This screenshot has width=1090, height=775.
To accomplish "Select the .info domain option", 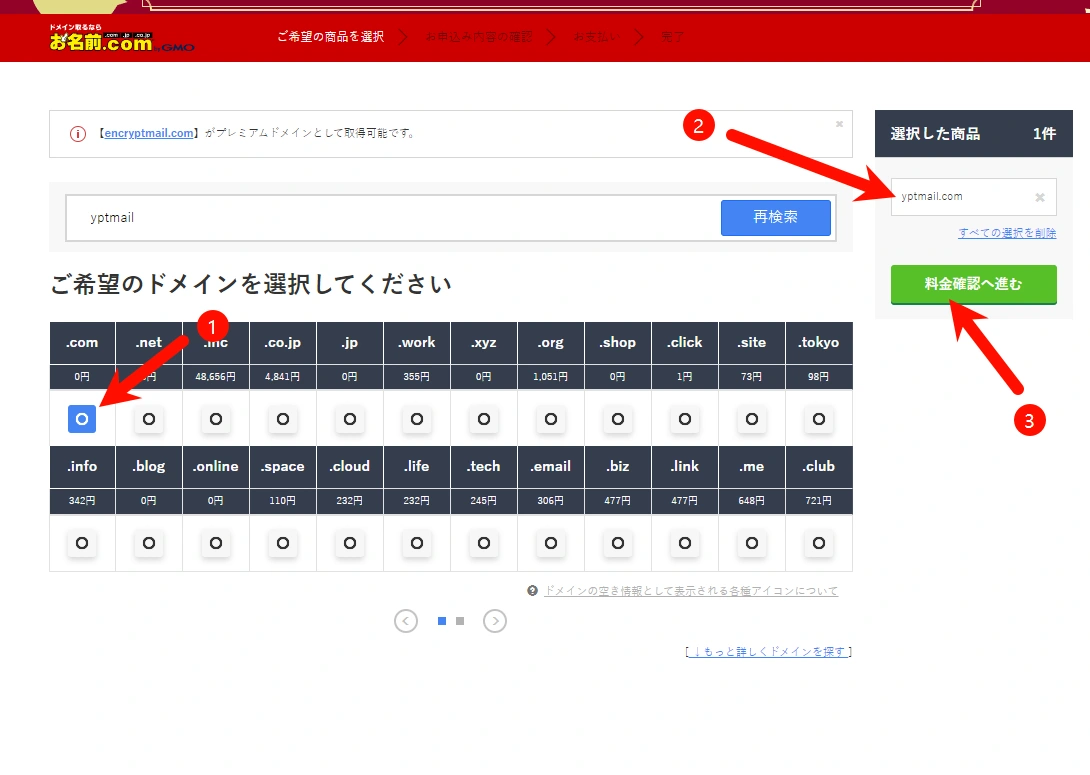I will (82, 543).
